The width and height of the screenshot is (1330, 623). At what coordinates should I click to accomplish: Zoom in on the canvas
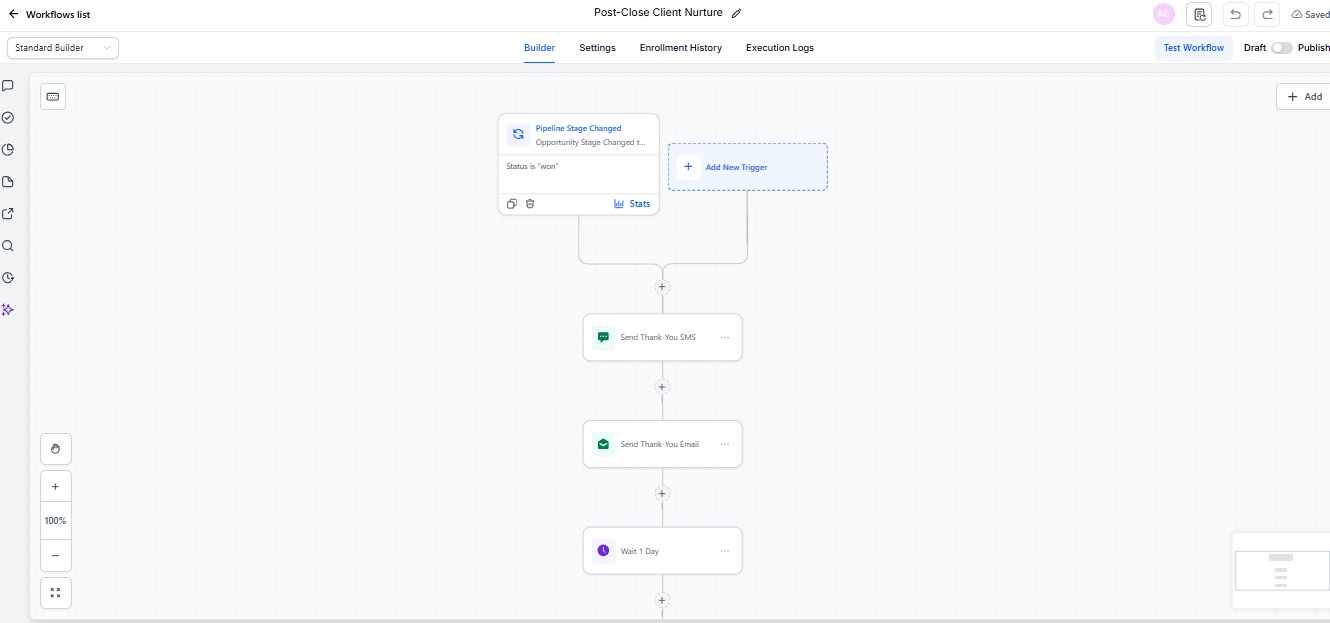click(55, 487)
